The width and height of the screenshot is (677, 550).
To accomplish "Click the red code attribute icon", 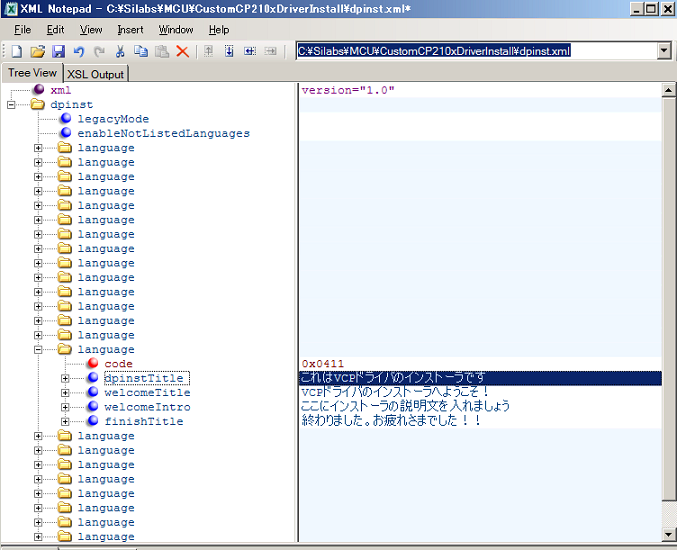I will 93,363.
